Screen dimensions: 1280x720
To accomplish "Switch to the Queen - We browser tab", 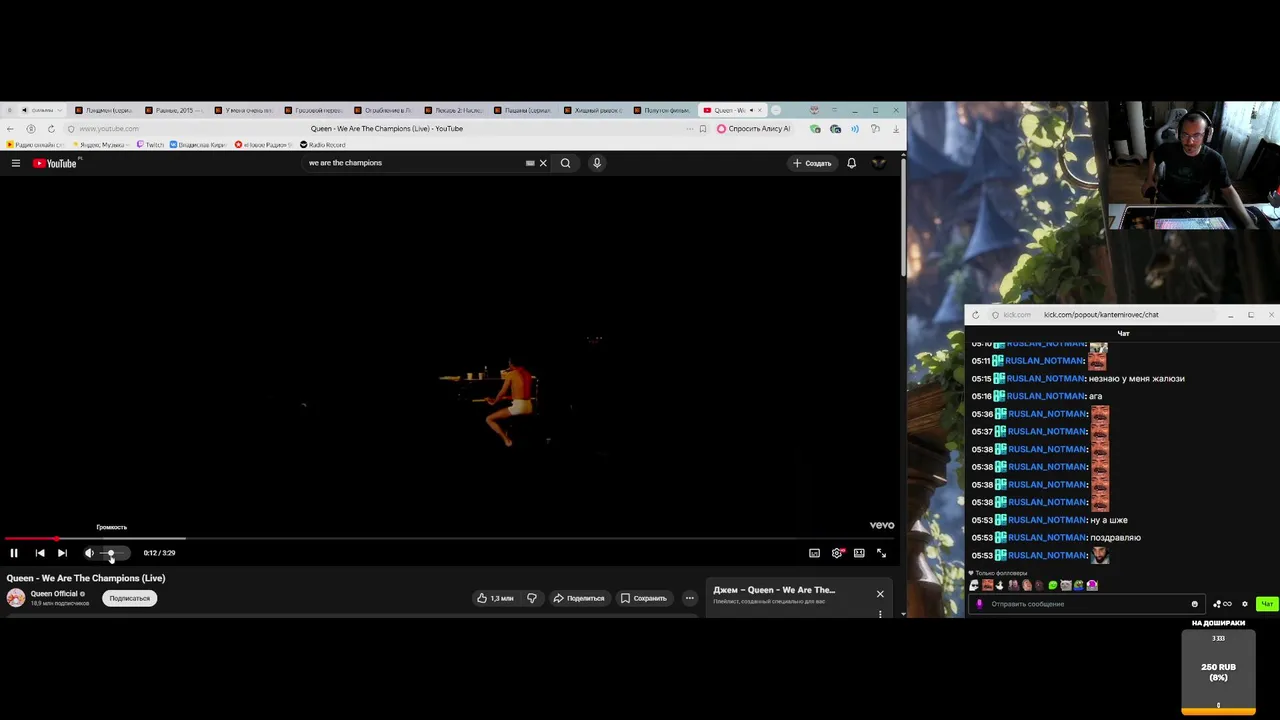I will (732, 110).
